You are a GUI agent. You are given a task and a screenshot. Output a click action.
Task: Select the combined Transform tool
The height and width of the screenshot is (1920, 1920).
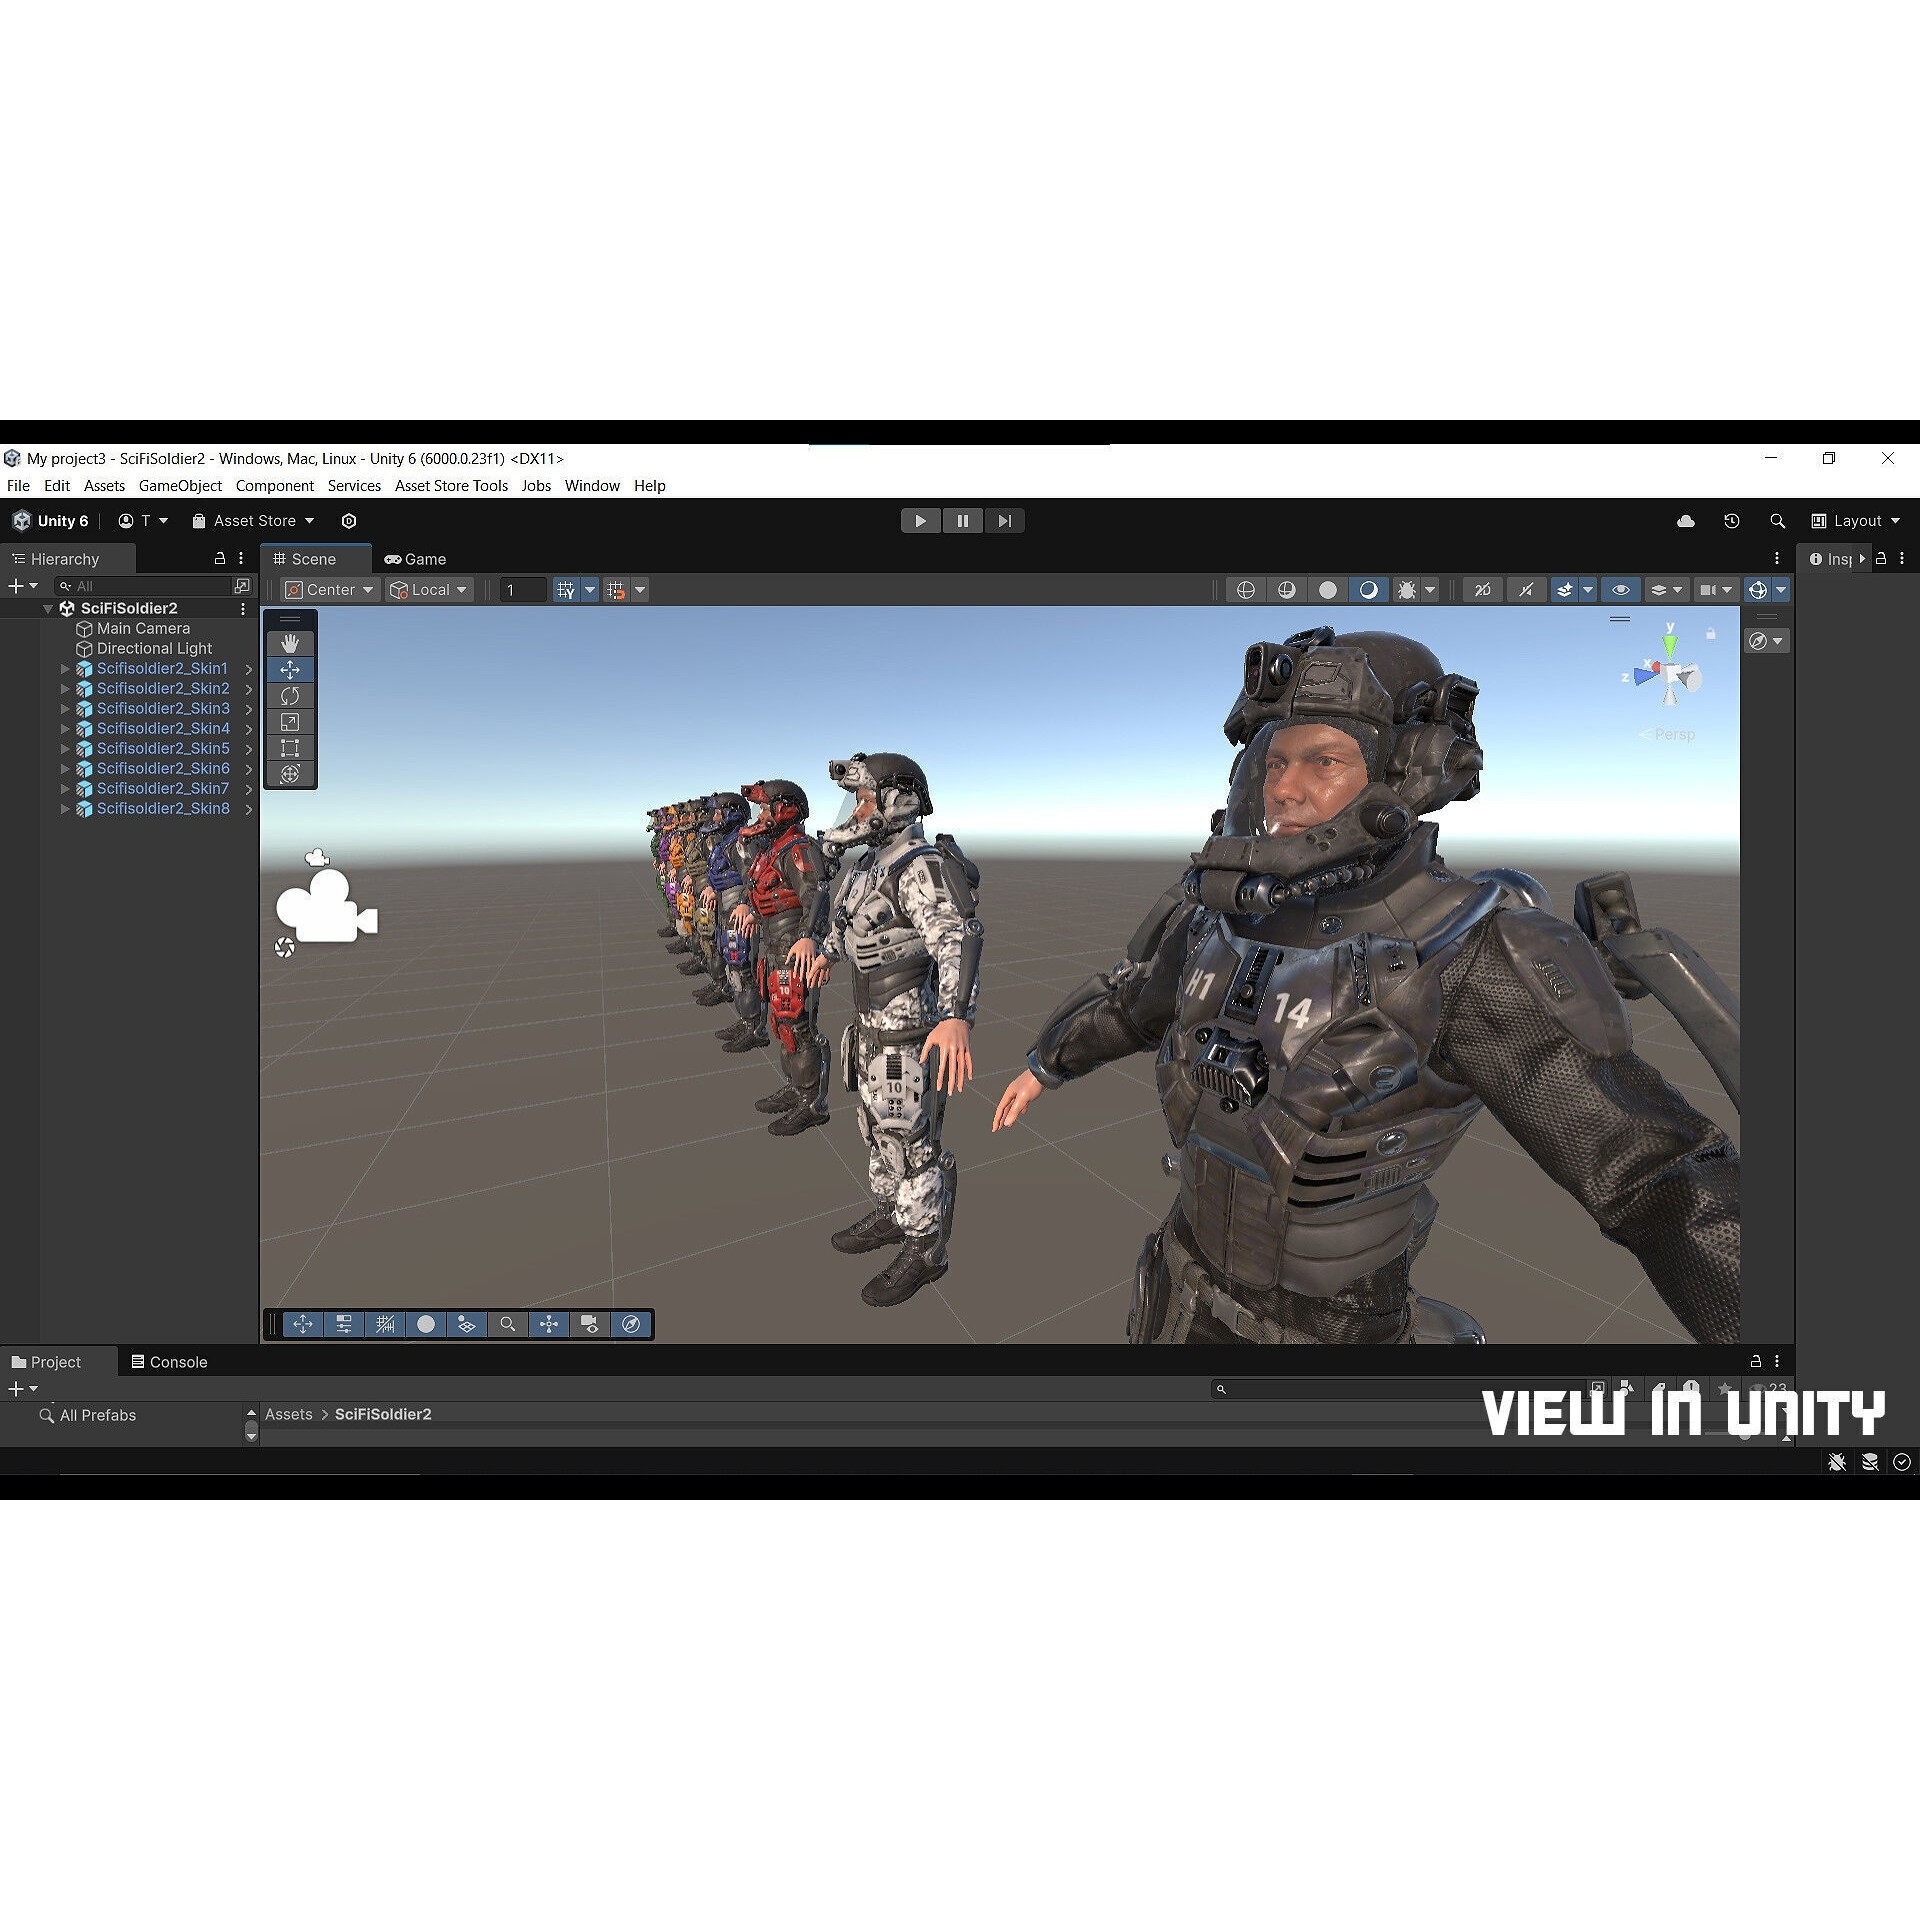(x=290, y=773)
